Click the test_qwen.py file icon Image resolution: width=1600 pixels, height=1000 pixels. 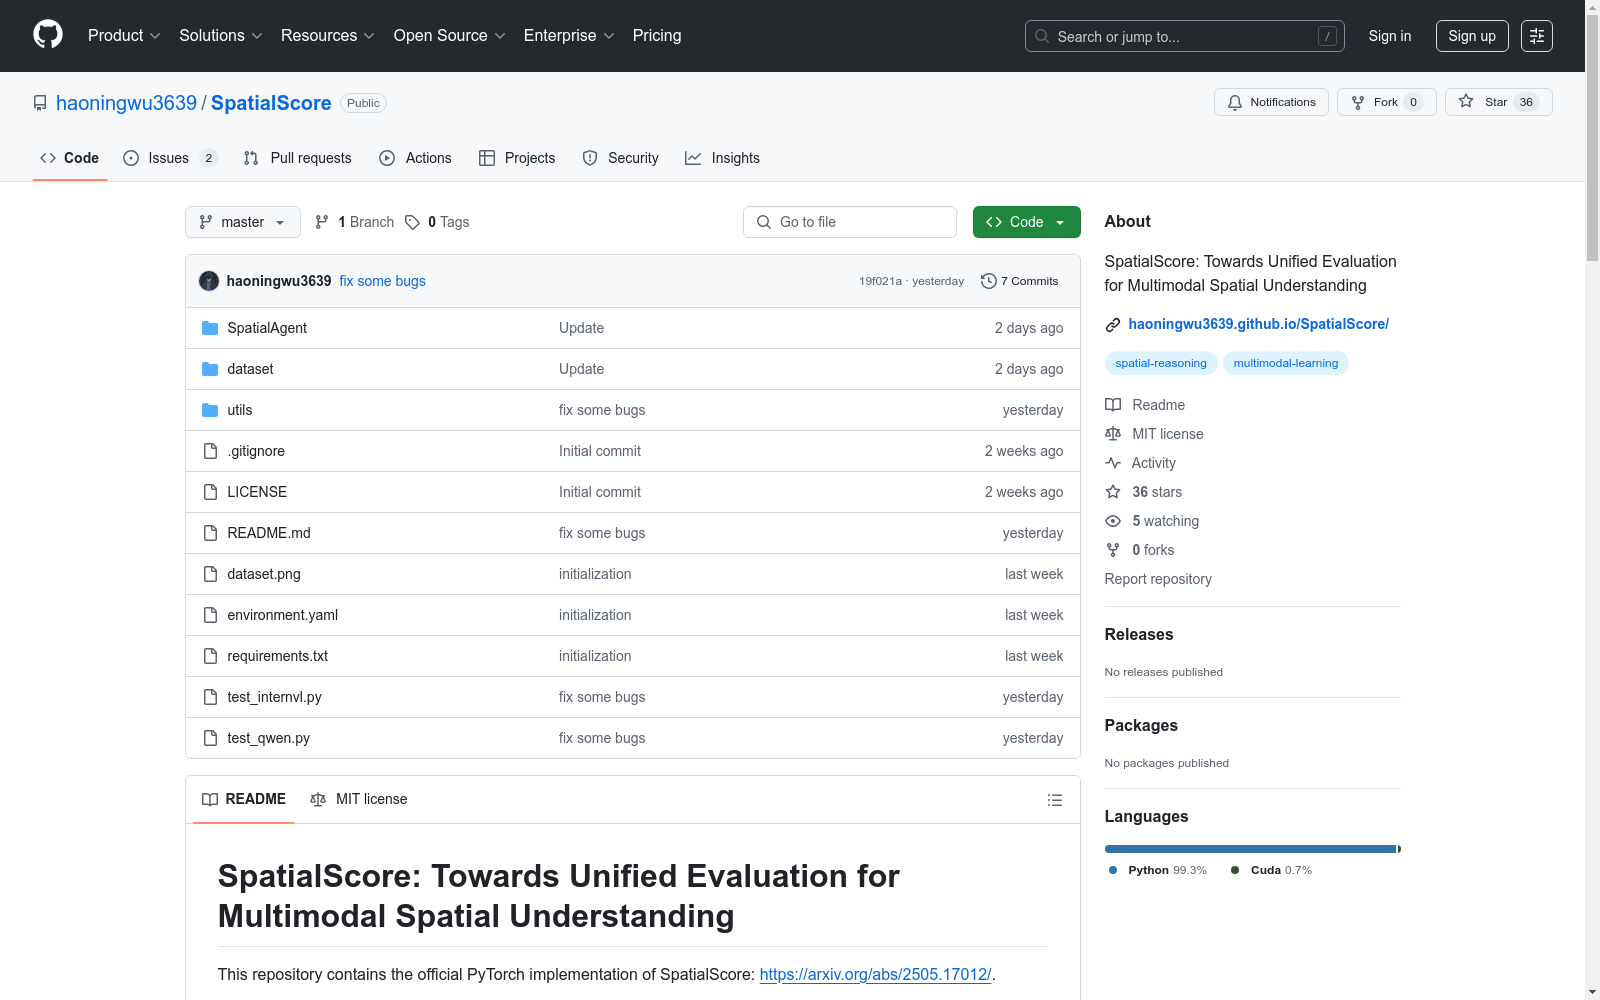click(x=210, y=738)
